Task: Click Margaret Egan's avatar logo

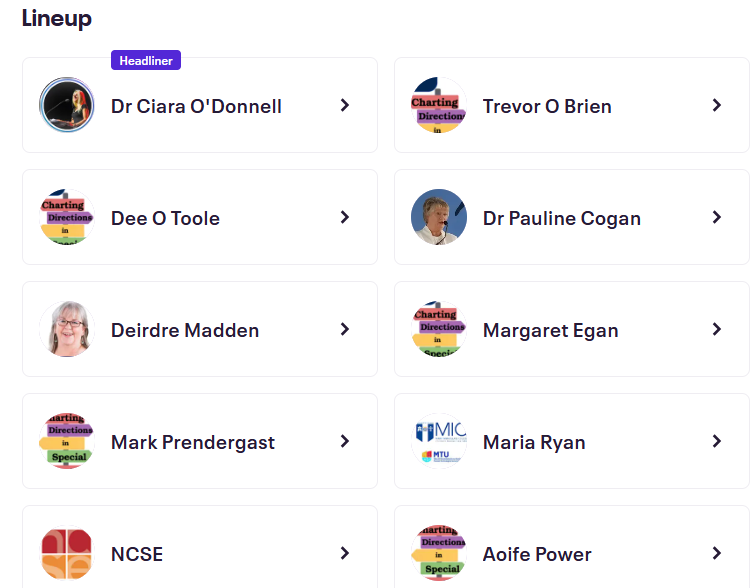Action: (439, 329)
